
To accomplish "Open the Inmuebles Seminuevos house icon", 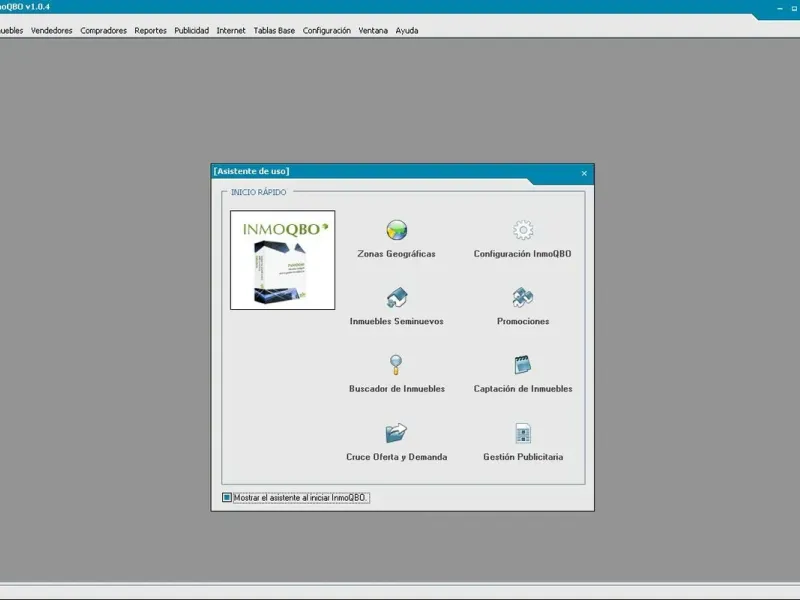I will (x=396, y=297).
